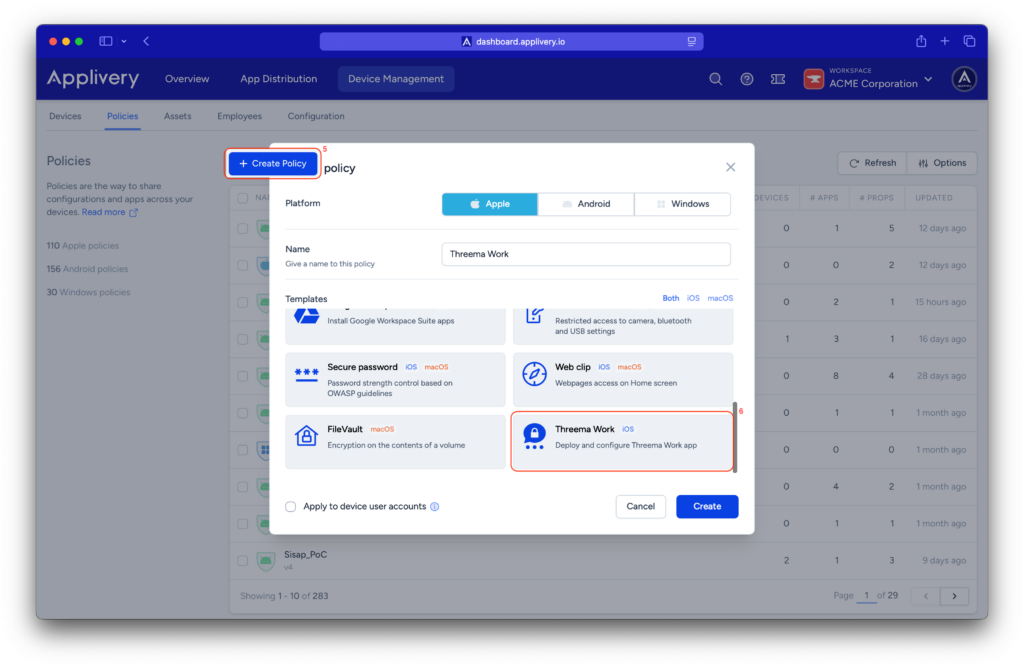Go to the next page arrow
Viewport: 1024px width, 667px height.
[x=954, y=596]
